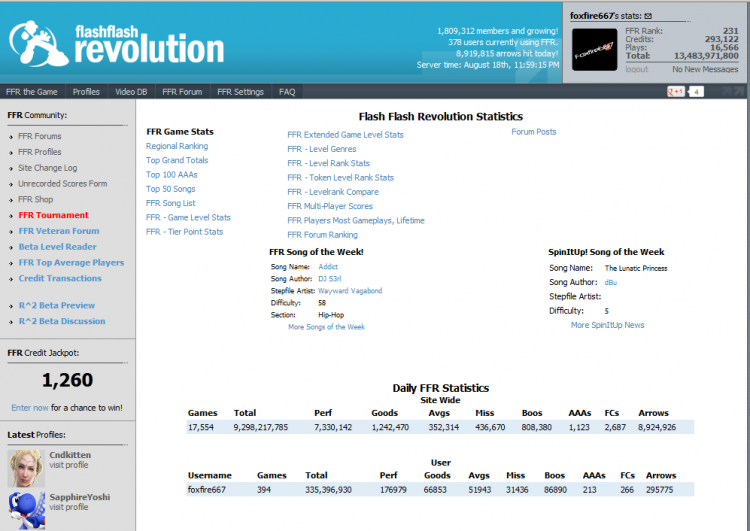Open More SpinItUp News link
The image size is (750, 531).
[x=607, y=325]
